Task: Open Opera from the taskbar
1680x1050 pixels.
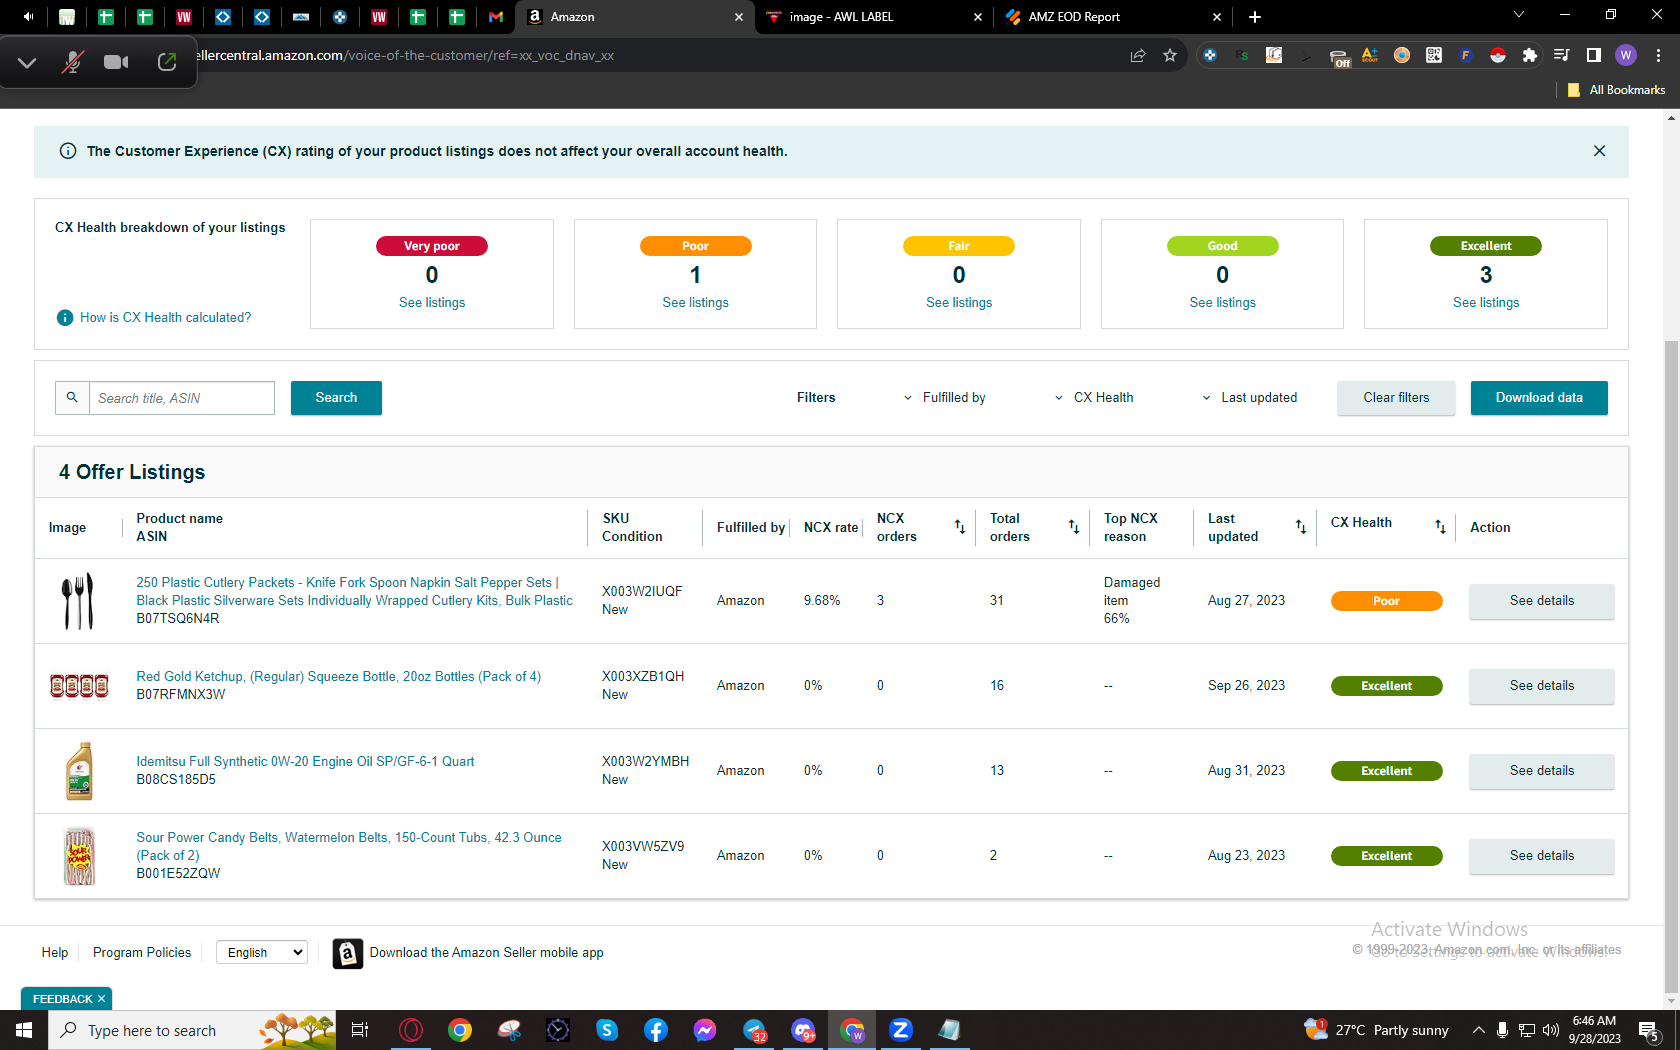Action: pos(411,1030)
